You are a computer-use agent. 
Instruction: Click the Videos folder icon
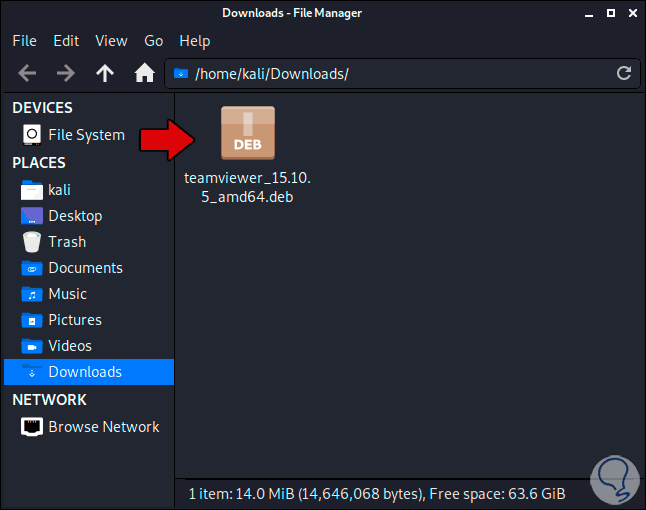click(x=32, y=346)
